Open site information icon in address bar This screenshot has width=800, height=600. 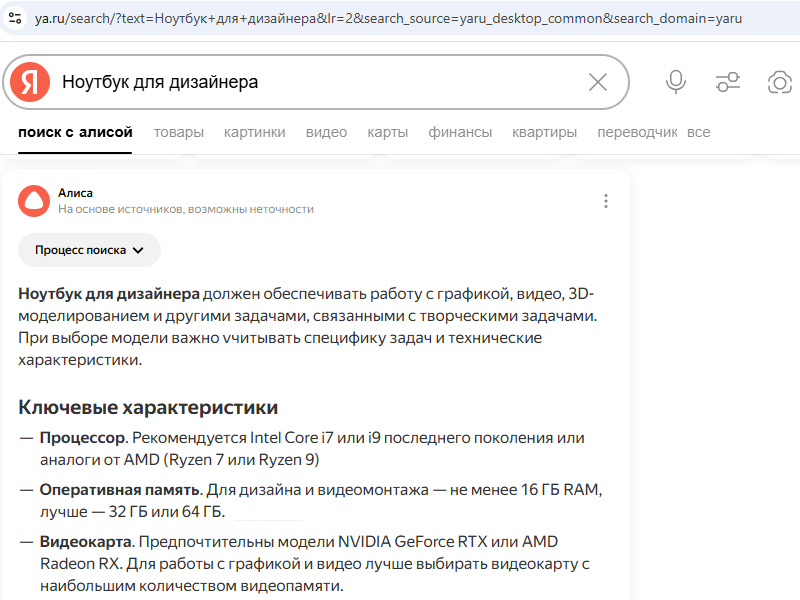(x=15, y=18)
